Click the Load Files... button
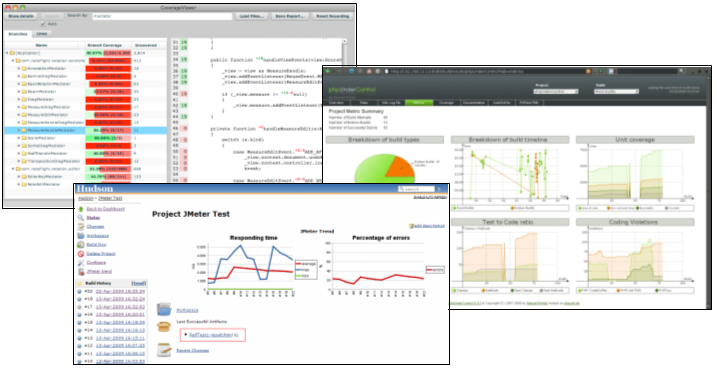 pyautogui.click(x=252, y=16)
